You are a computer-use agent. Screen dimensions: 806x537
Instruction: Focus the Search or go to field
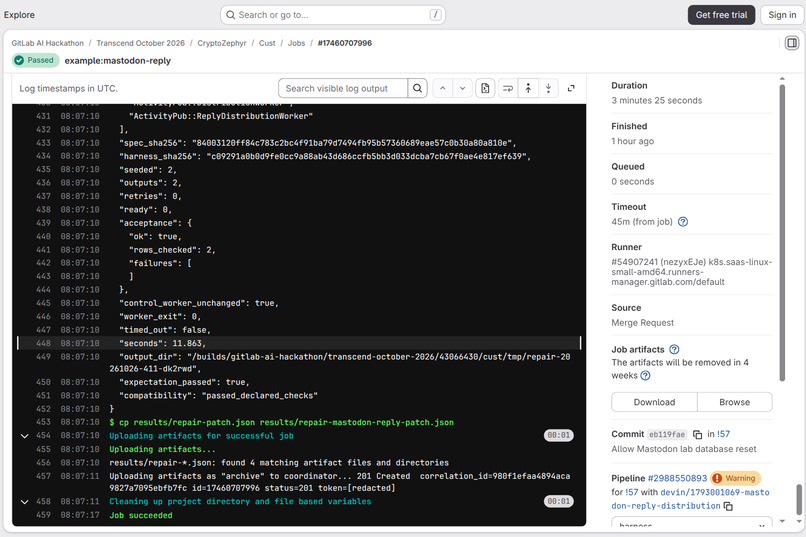click(333, 15)
